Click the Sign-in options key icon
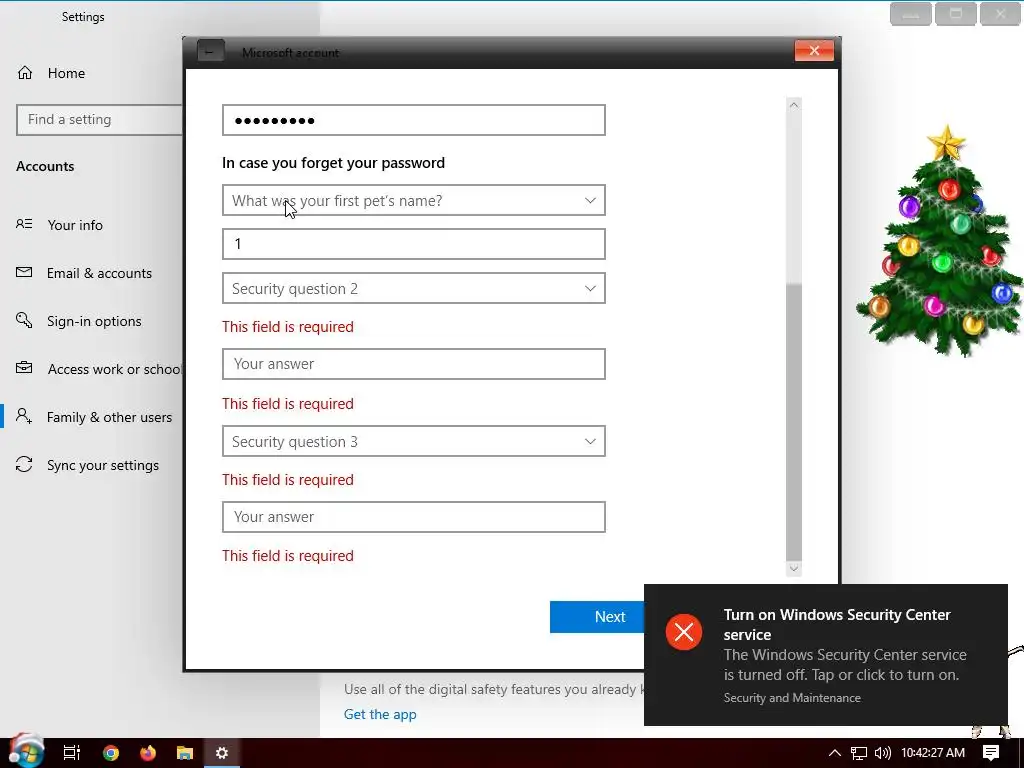The height and width of the screenshot is (768, 1024). pos(24,320)
